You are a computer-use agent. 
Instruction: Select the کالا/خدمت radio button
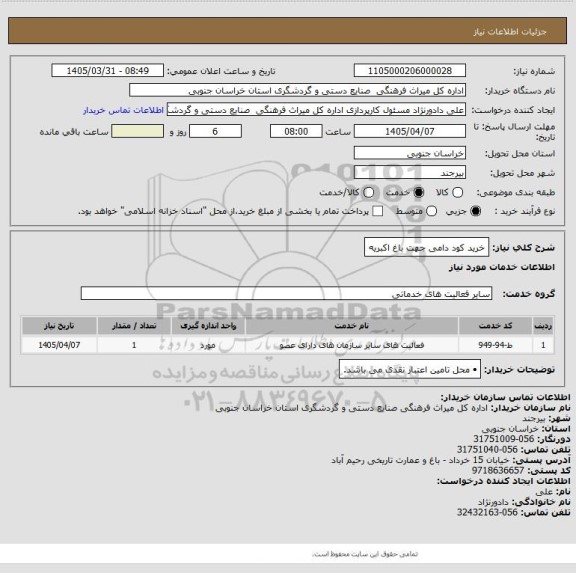368,192
